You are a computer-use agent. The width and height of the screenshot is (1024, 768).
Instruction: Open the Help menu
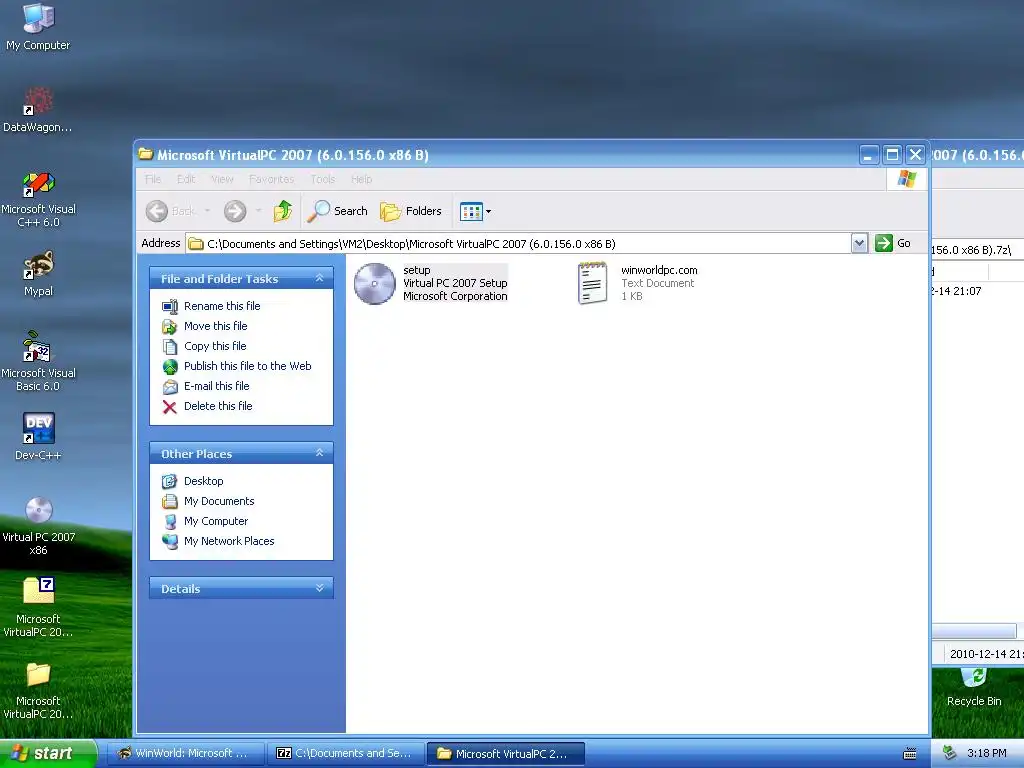click(362, 179)
